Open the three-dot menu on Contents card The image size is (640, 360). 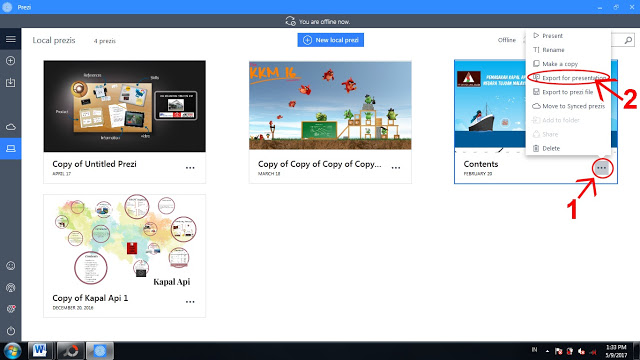click(602, 168)
